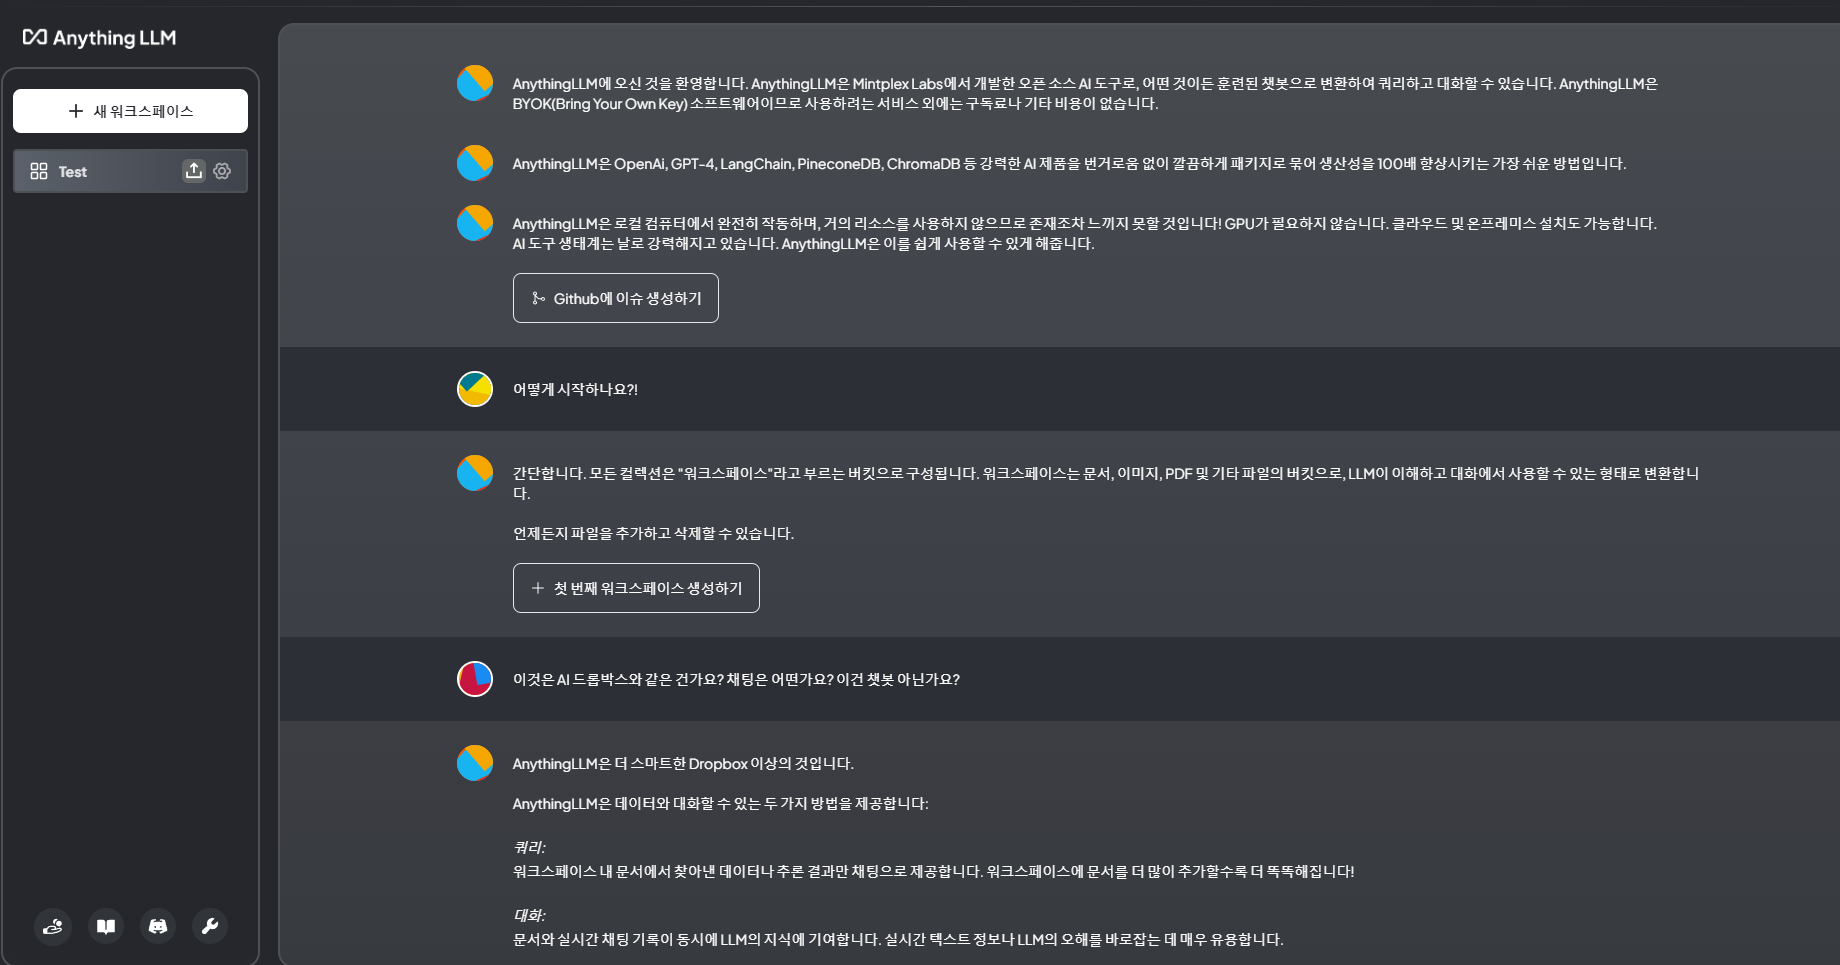This screenshot has height=965, width=1840.
Task: Open the upload documents icon for Test
Action: tap(194, 171)
